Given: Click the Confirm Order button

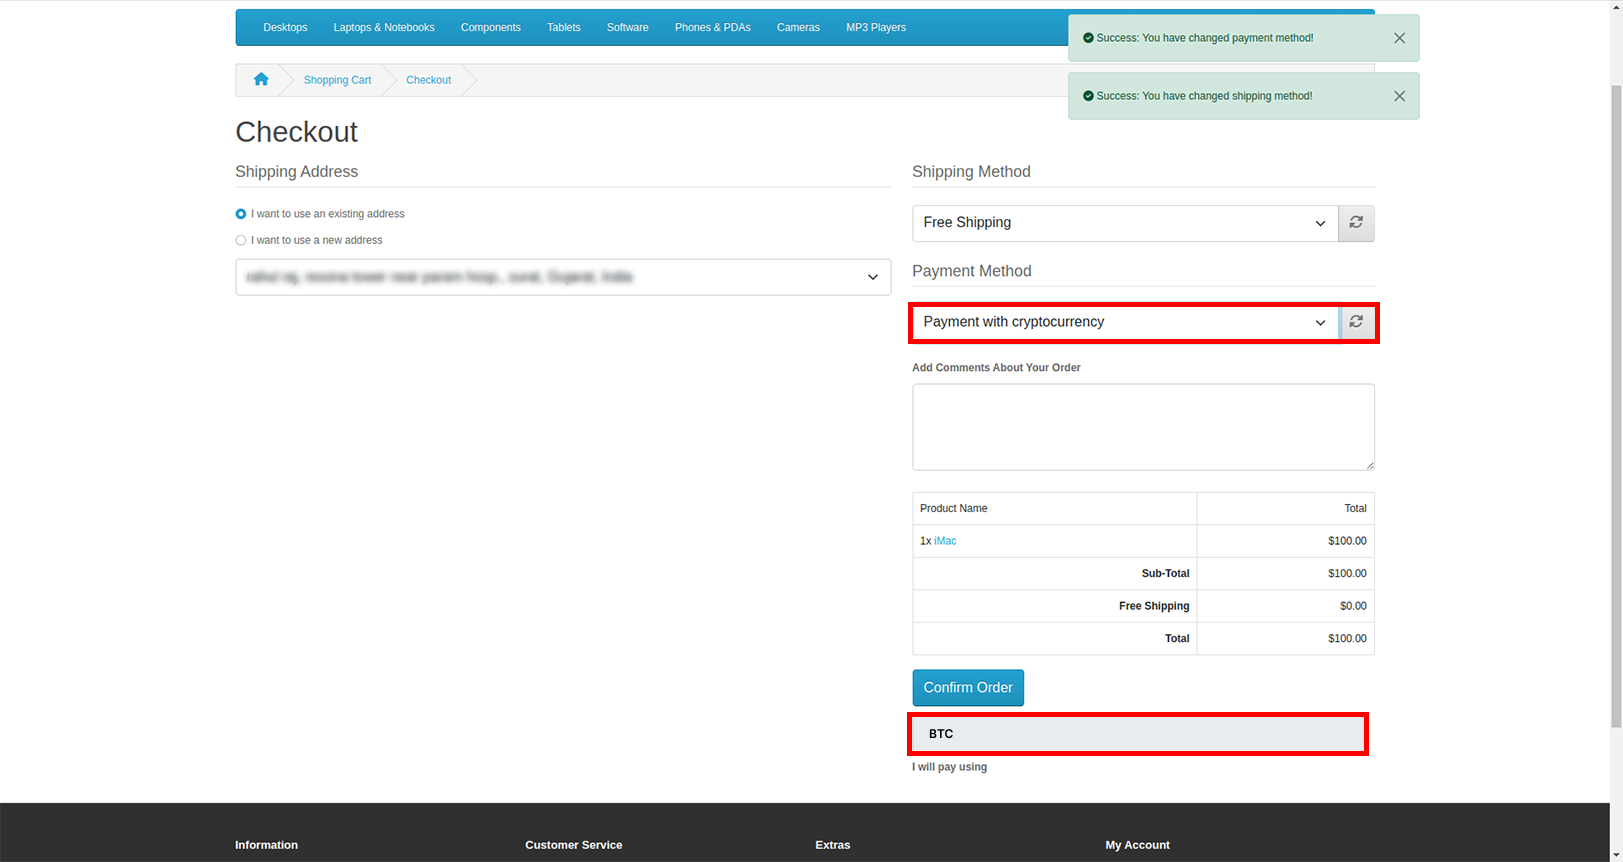Looking at the screenshot, I should pyautogui.click(x=968, y=688).
